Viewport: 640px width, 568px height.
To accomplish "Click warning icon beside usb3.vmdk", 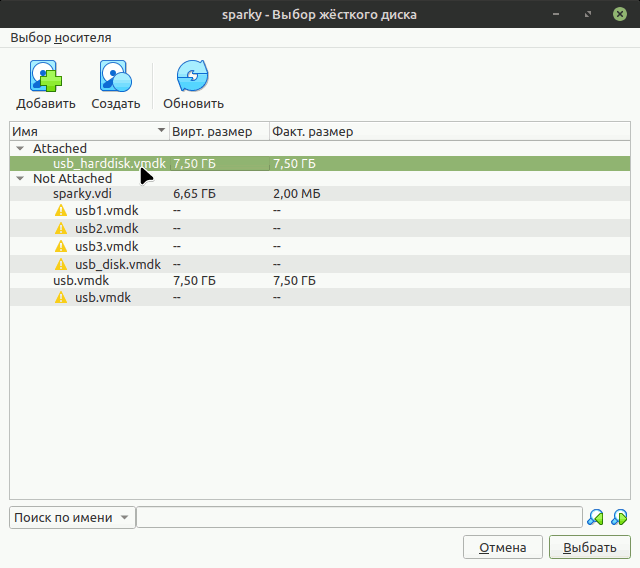I will click(x=61, y=246).
